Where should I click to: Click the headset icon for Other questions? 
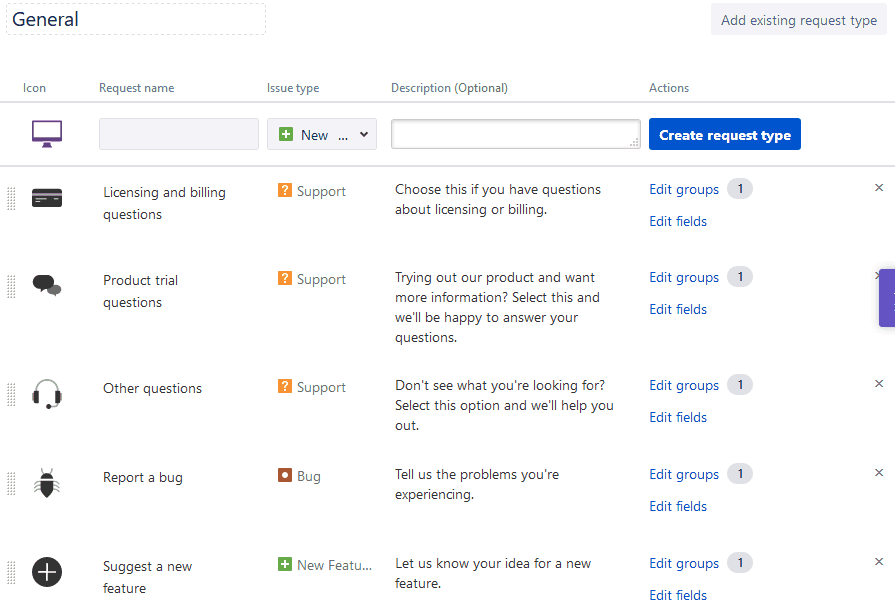pyautogui.click(x=47, y=394)
